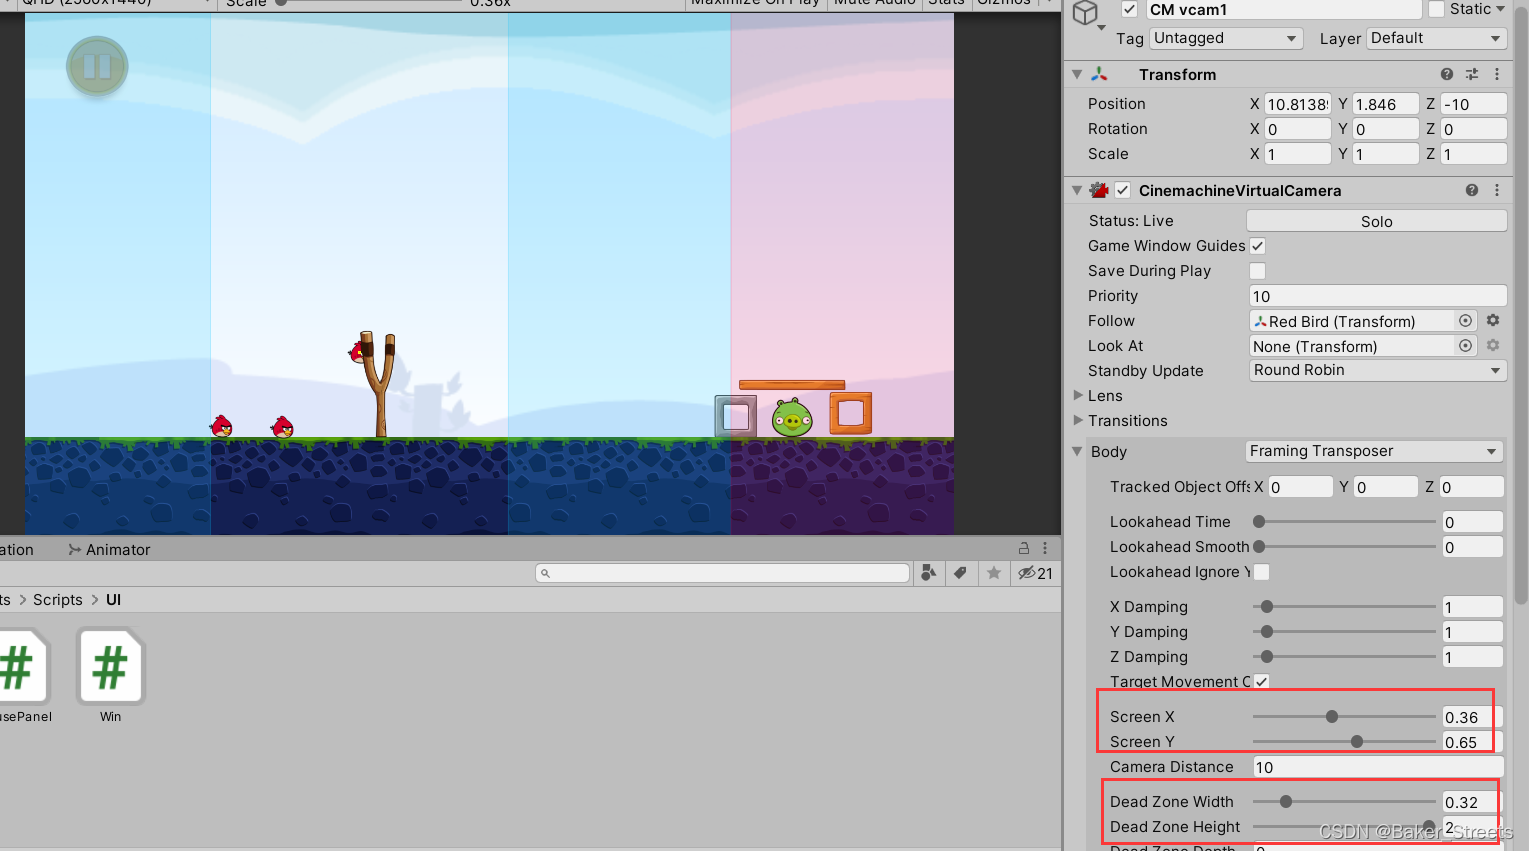Click the favorites star icon
This screenshot has width=1529, height=851.
(994, 573)
